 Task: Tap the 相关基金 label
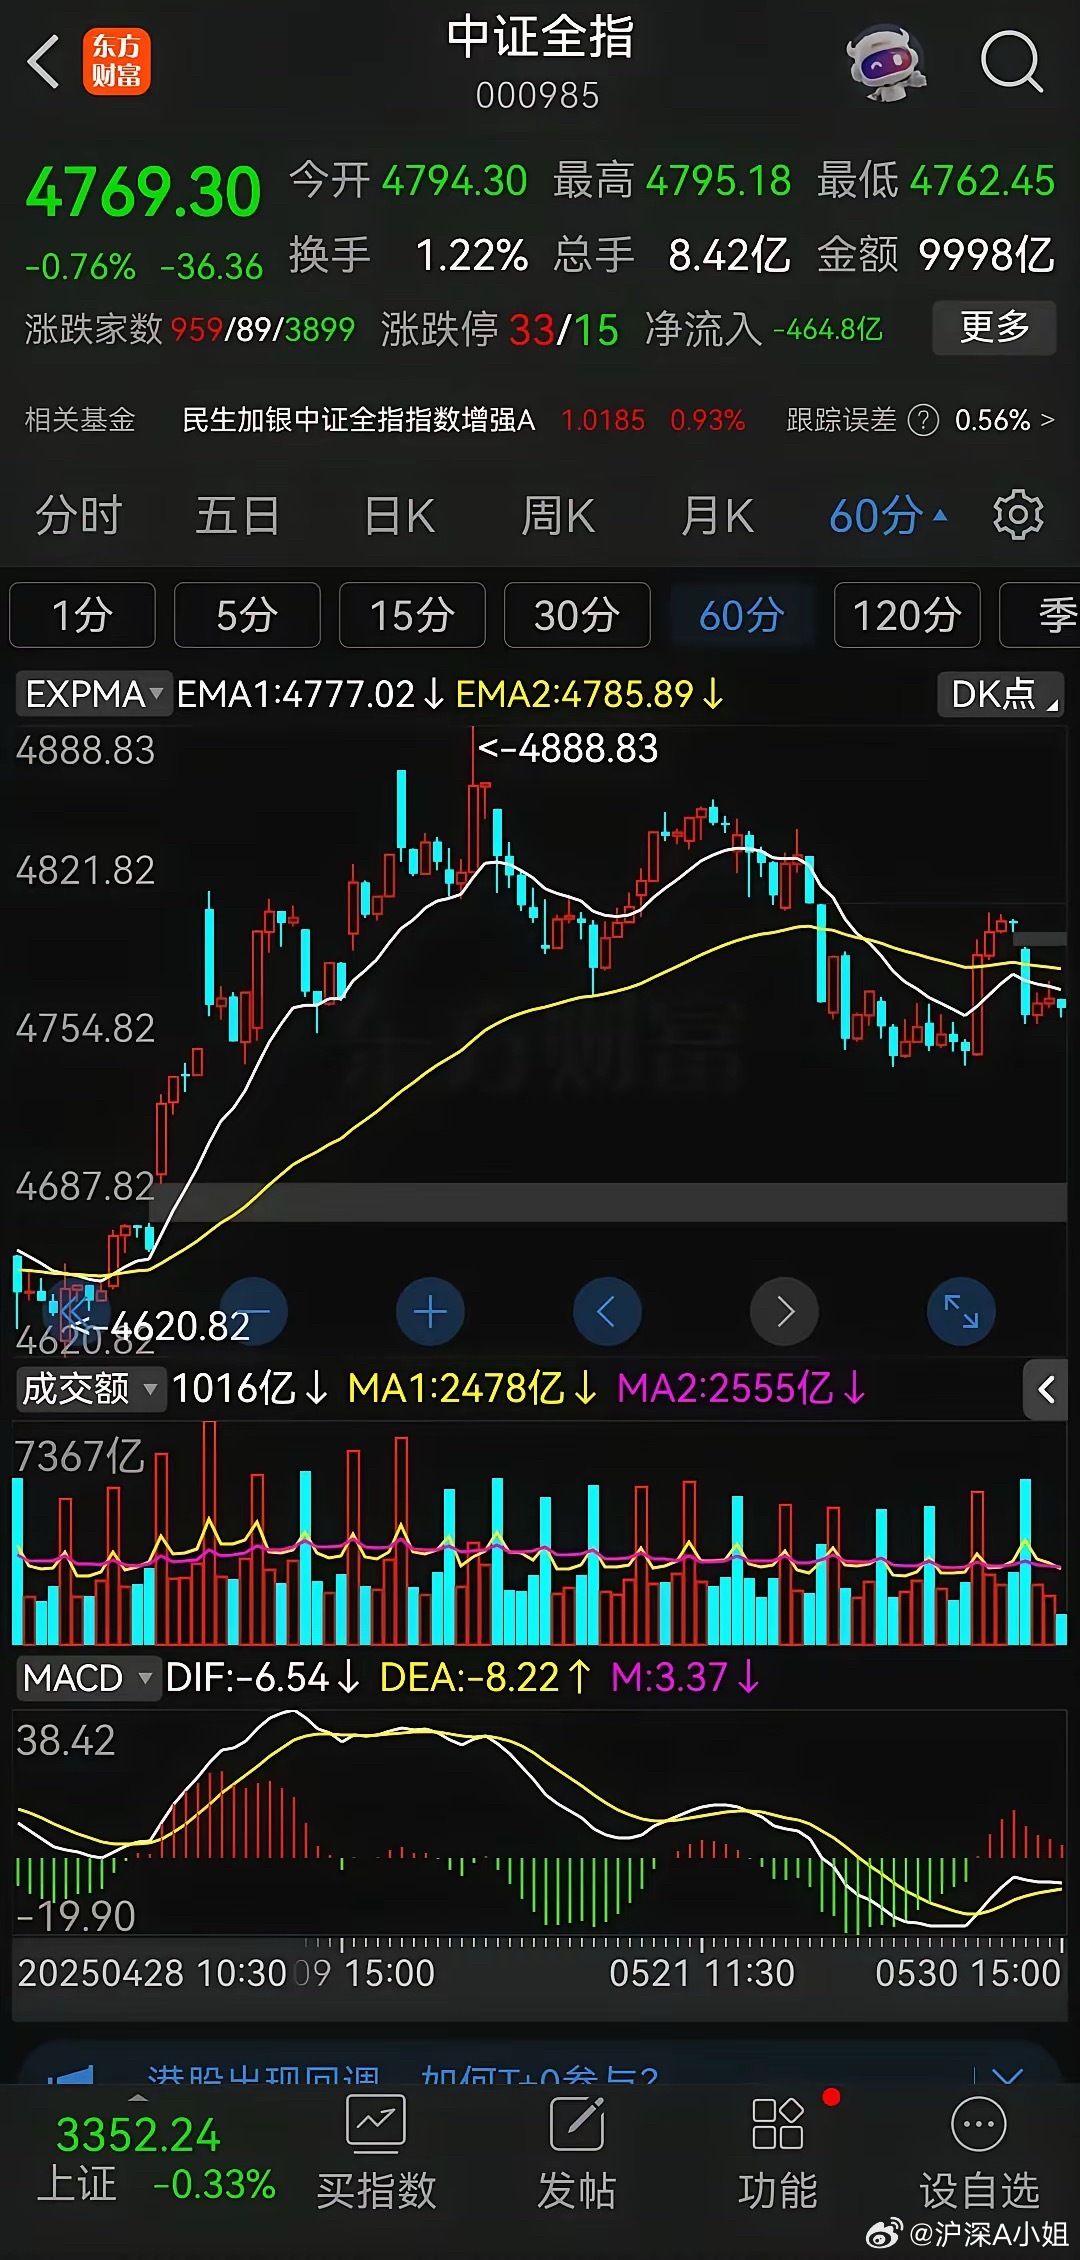click(80, 420)
